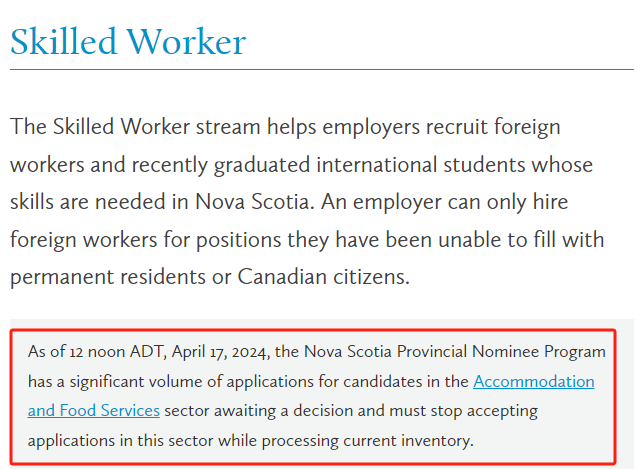Open the Accommodation and Food Services link
The image size is (635, 469).
[533, 381]
